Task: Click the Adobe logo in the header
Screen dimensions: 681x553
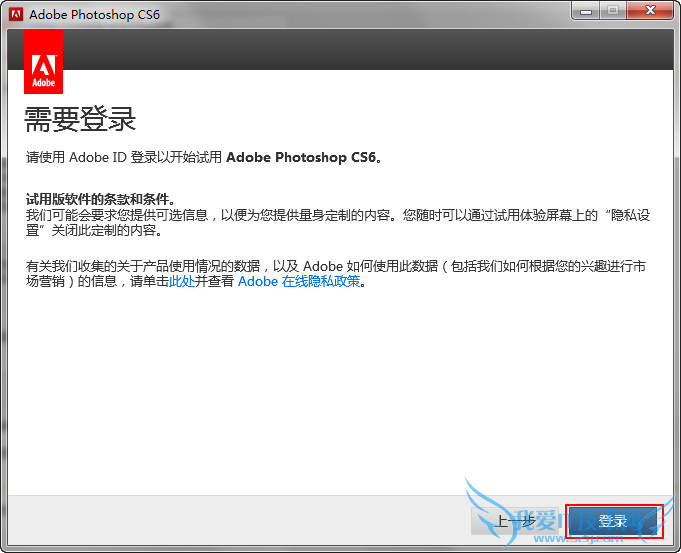Action: [x=43, y=62]
